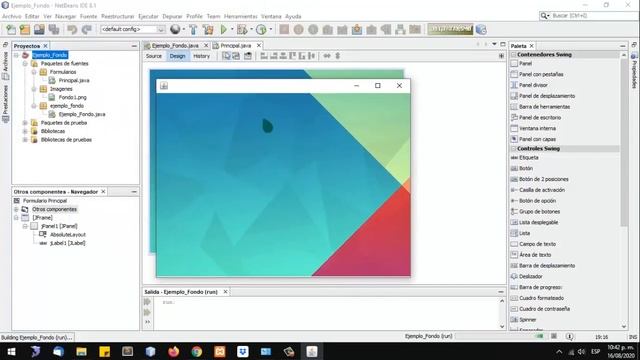Screen dimensions: 640x360
Task: Click the Preview Design icon
Action: tap(248, 56)
